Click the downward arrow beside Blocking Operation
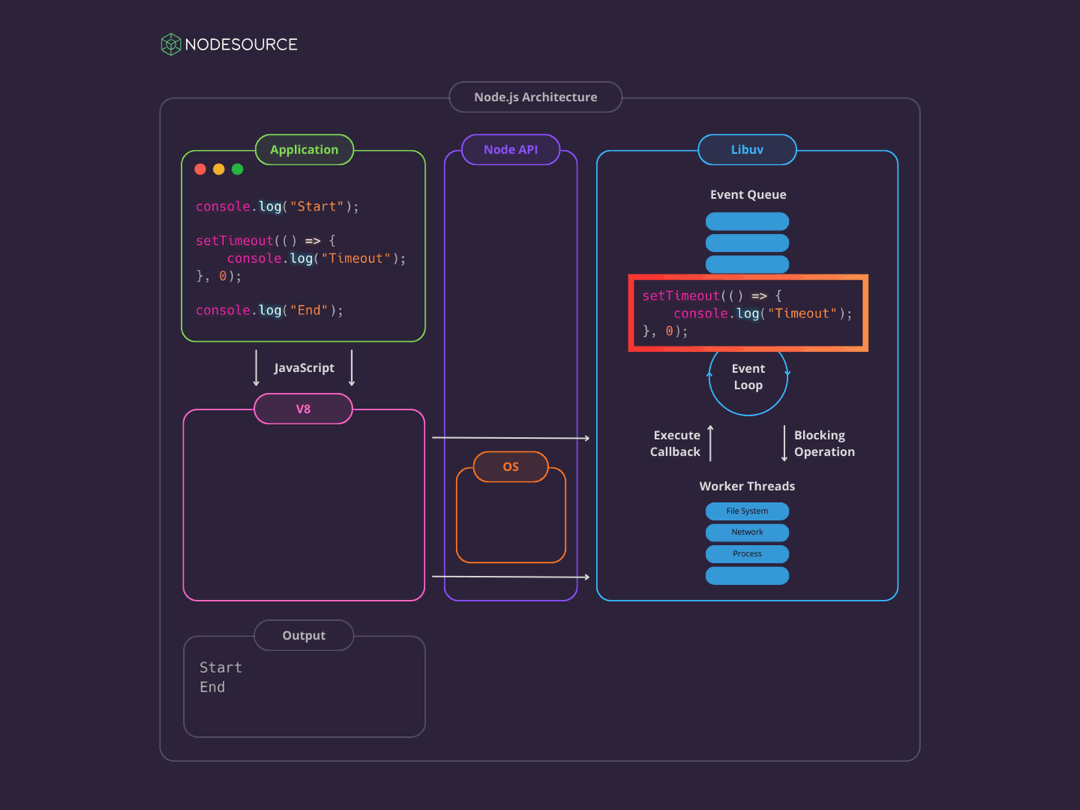1080x810 pixels. click(x=784, y=443)
